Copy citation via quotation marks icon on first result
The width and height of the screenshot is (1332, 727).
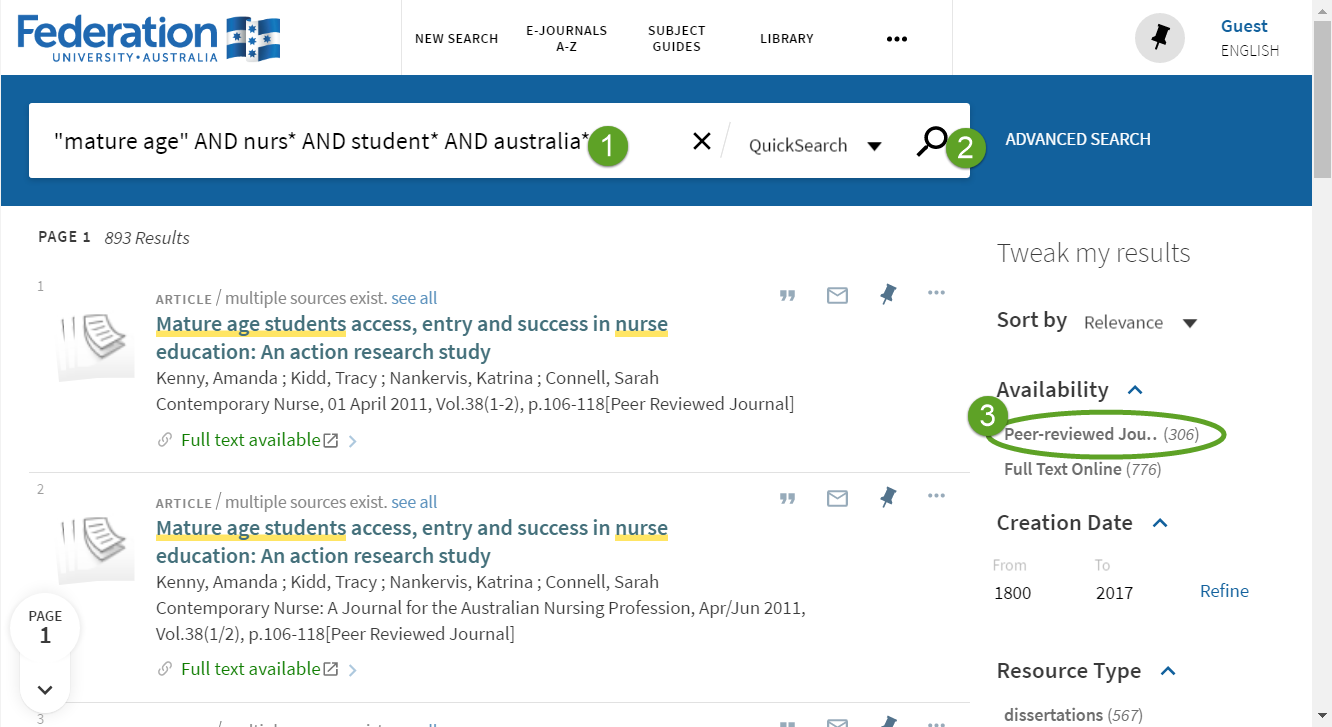coord(787,294)
